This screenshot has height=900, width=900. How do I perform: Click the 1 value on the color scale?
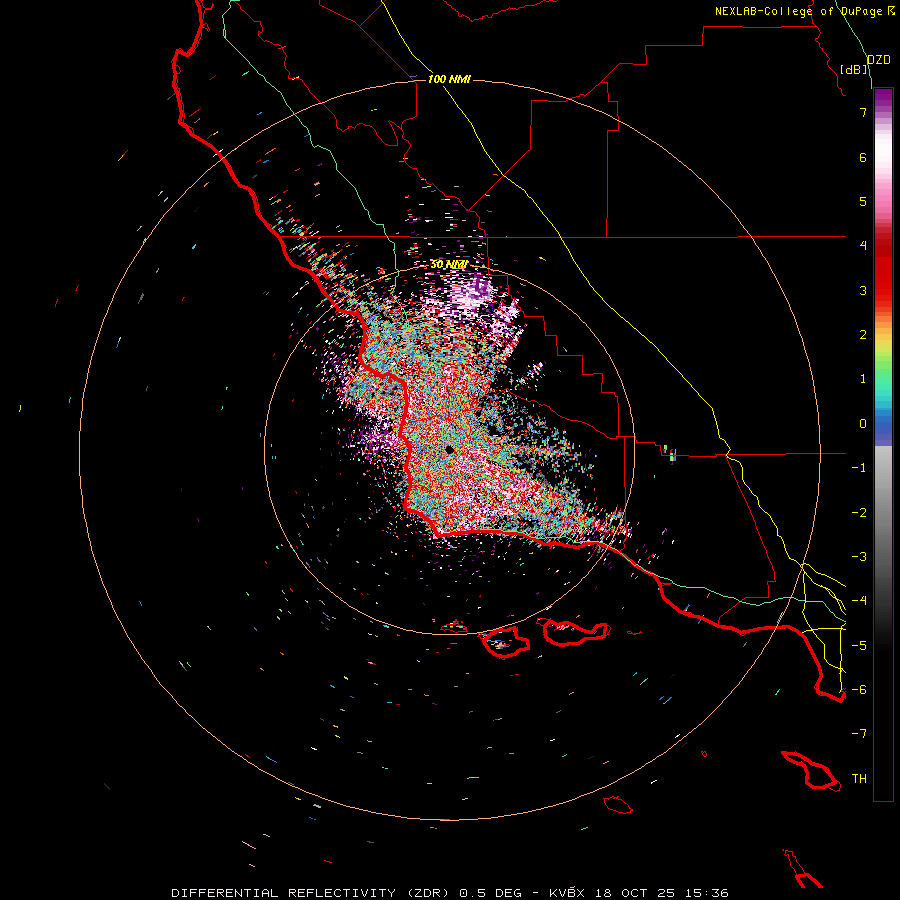coord(863,379)
